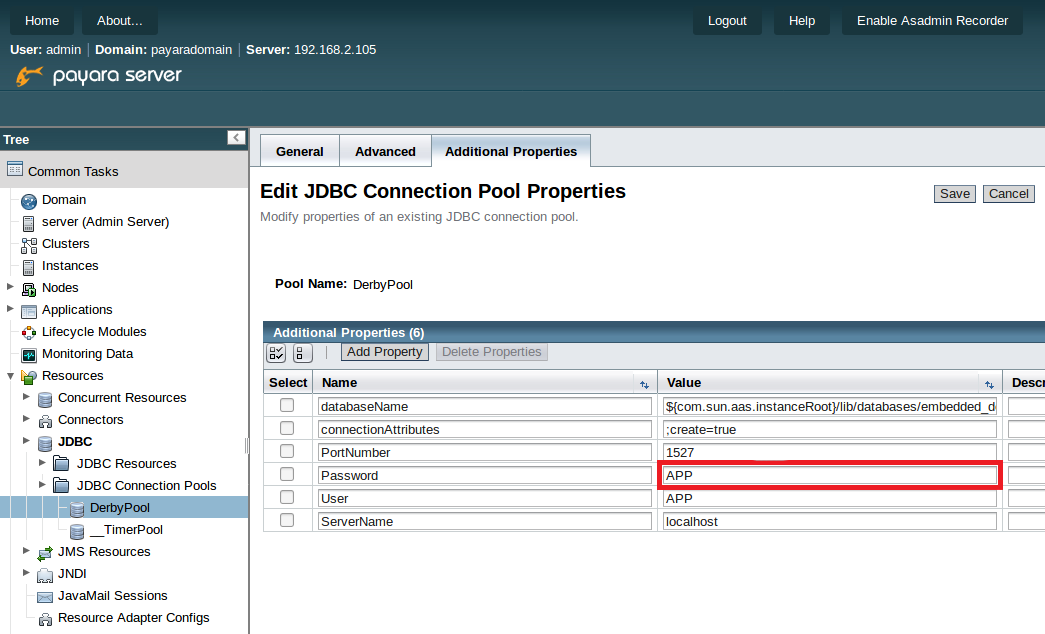The height and width of the screenshot is (634, 1045).
Task: Click the __TimerPool database icon
Action: pos(77,531)
